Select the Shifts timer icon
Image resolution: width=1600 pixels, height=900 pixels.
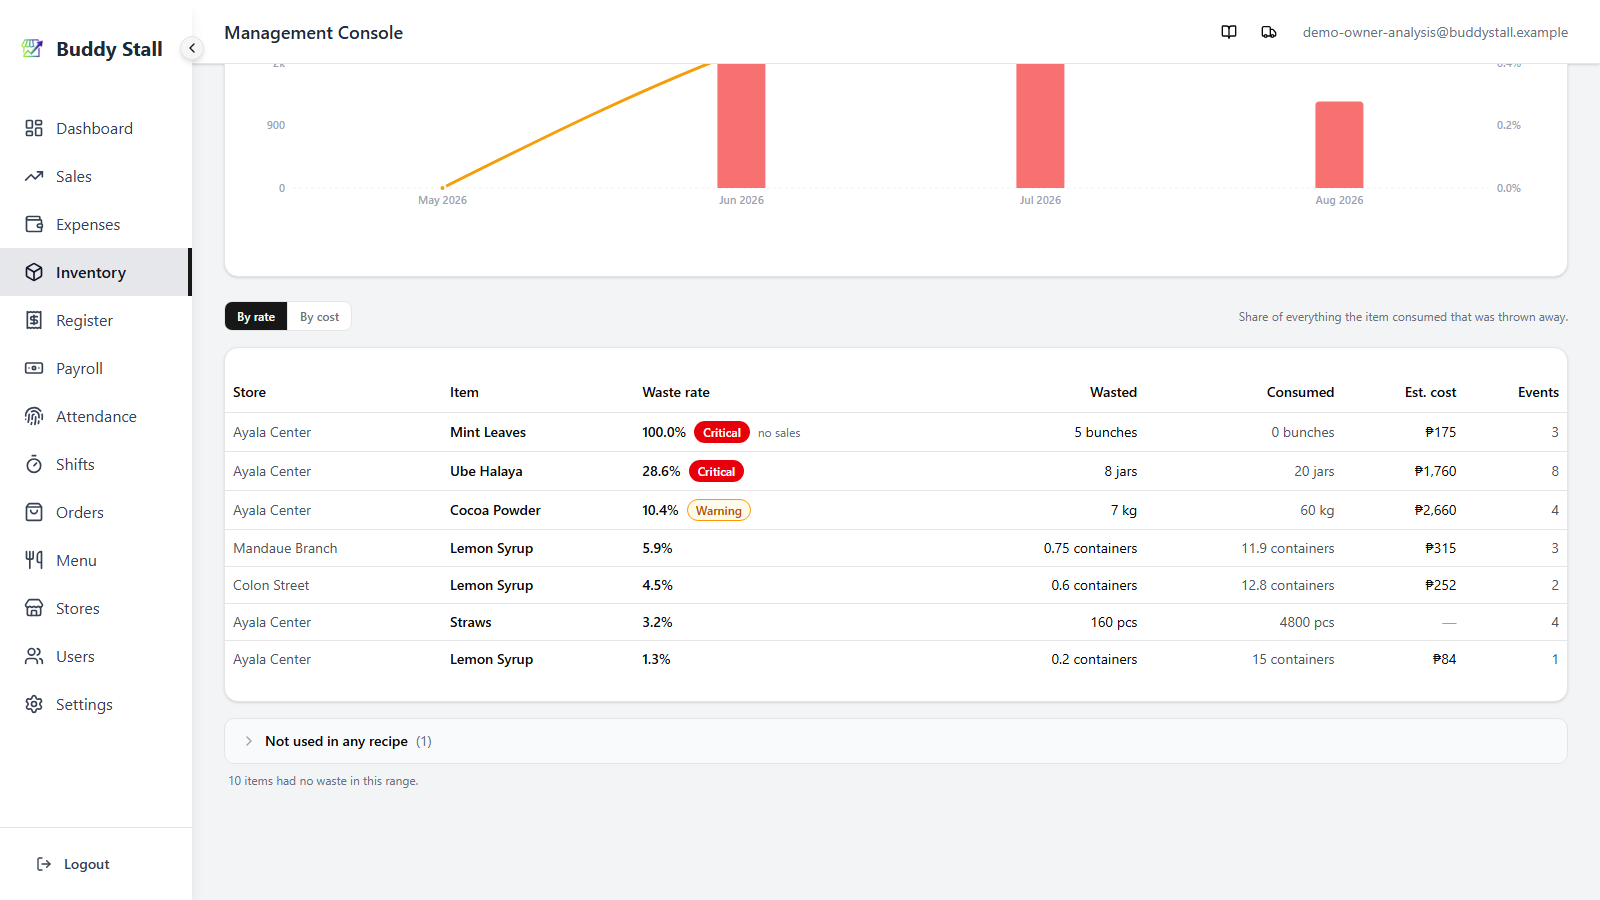34,464
